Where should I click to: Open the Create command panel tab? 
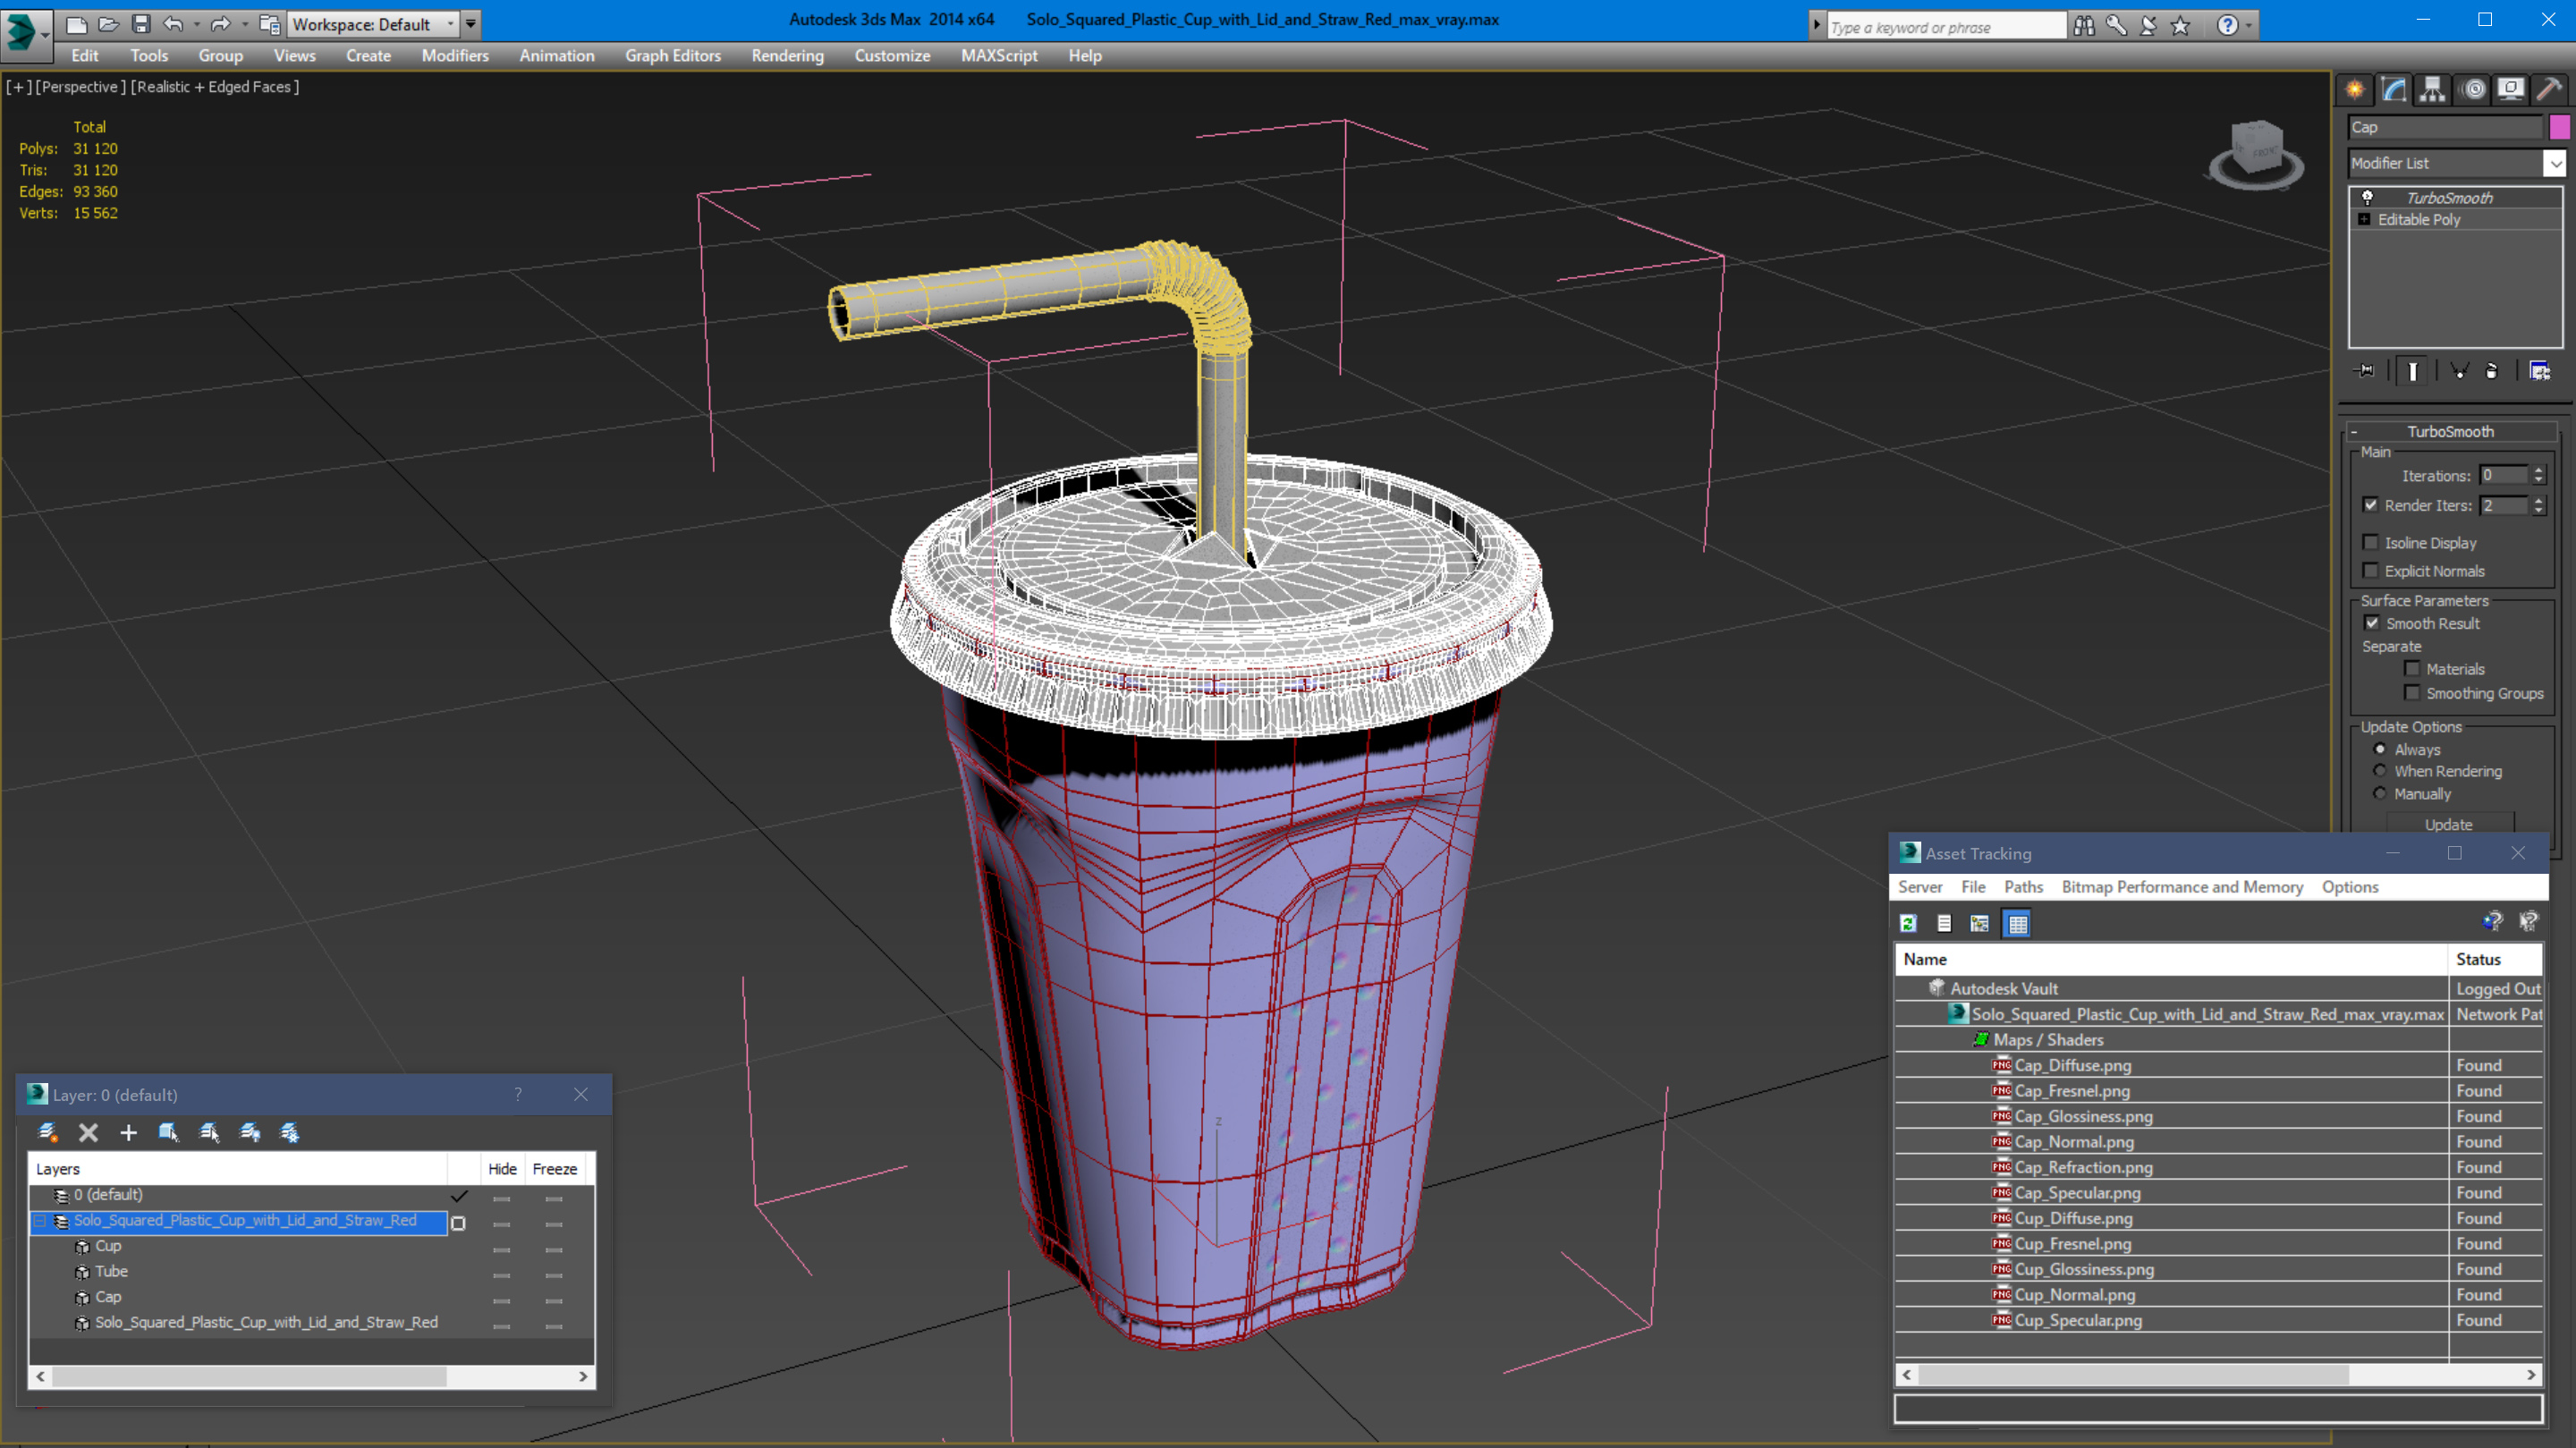click(x=2355, y=90)
